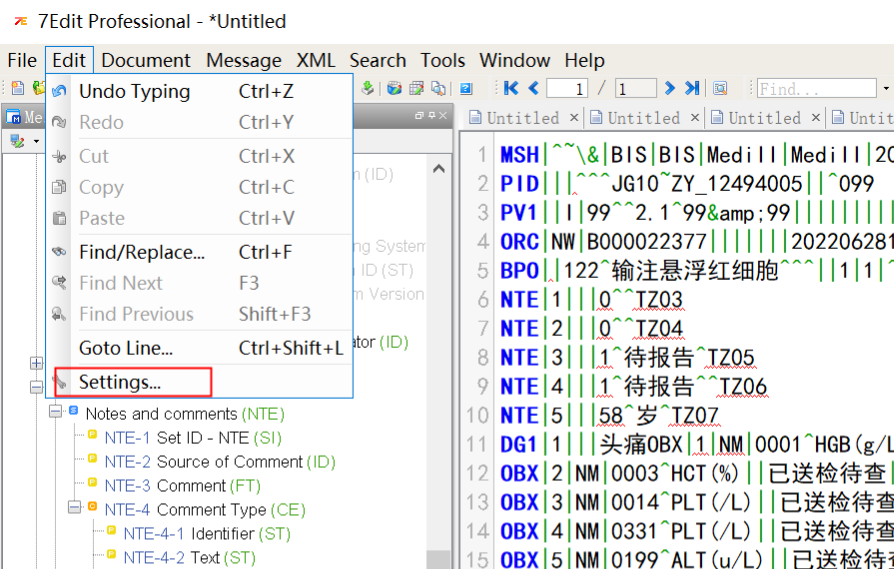Open the panel view dropdown arrow
Viewport: 894px width, 569px height.
pos(36,142)
